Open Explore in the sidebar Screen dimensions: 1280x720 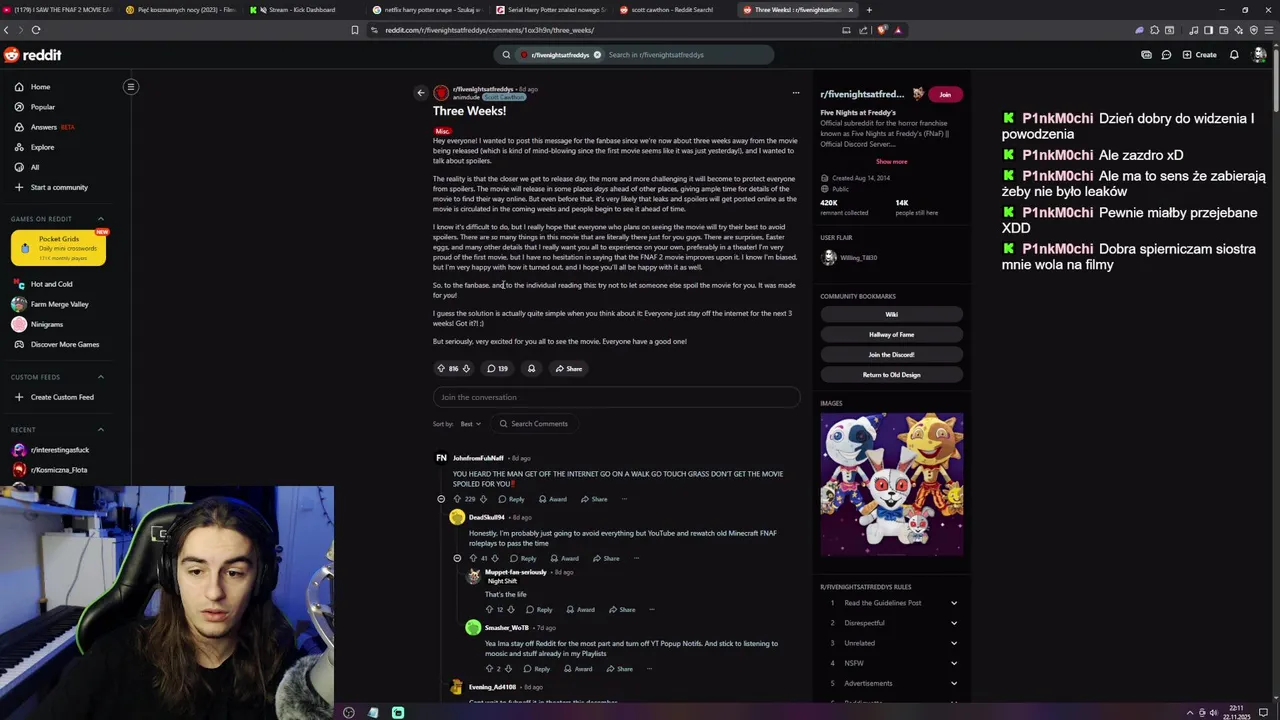coord(42,147)
